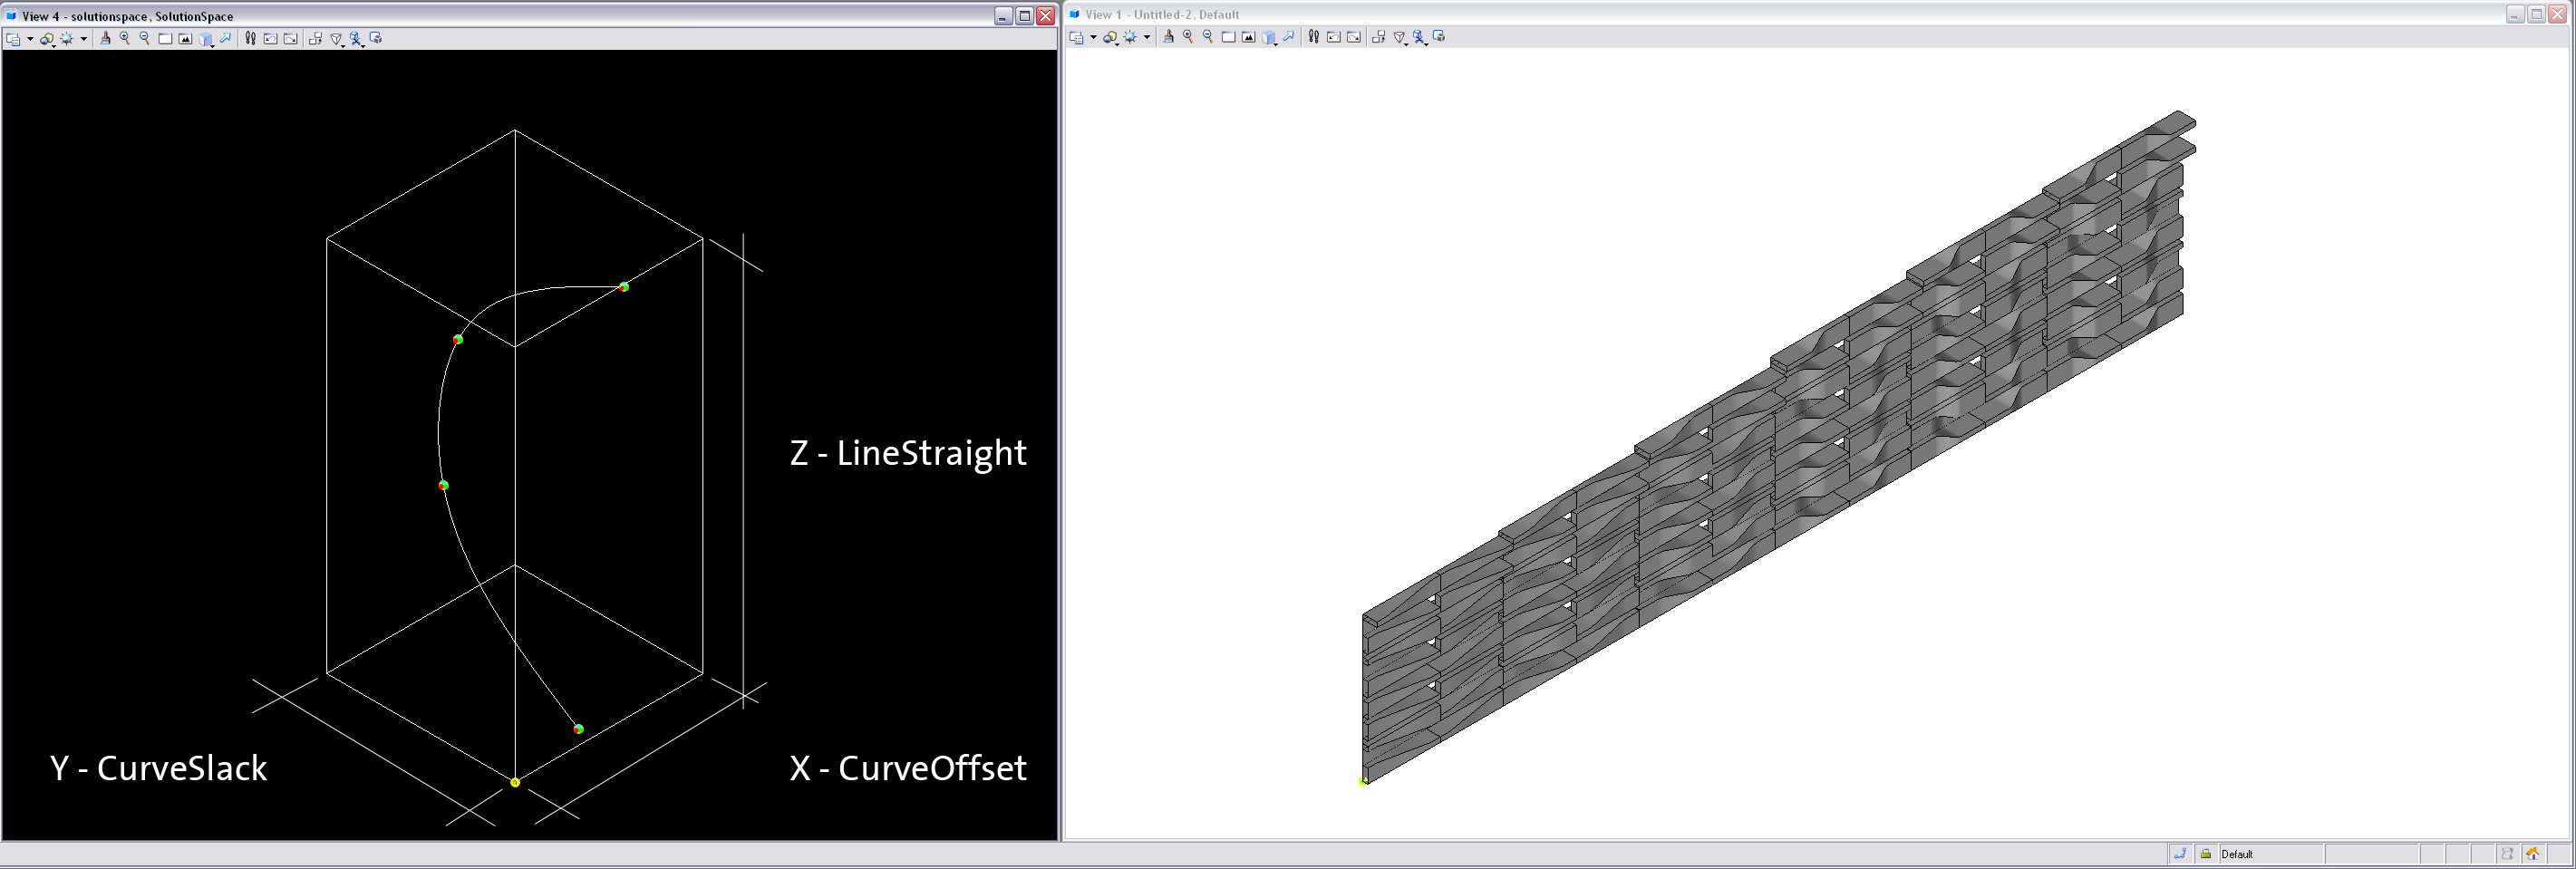Click the 'Y - CurveSlack' axis label
The image size is (2576, 869).
click(x=158, y=768)
